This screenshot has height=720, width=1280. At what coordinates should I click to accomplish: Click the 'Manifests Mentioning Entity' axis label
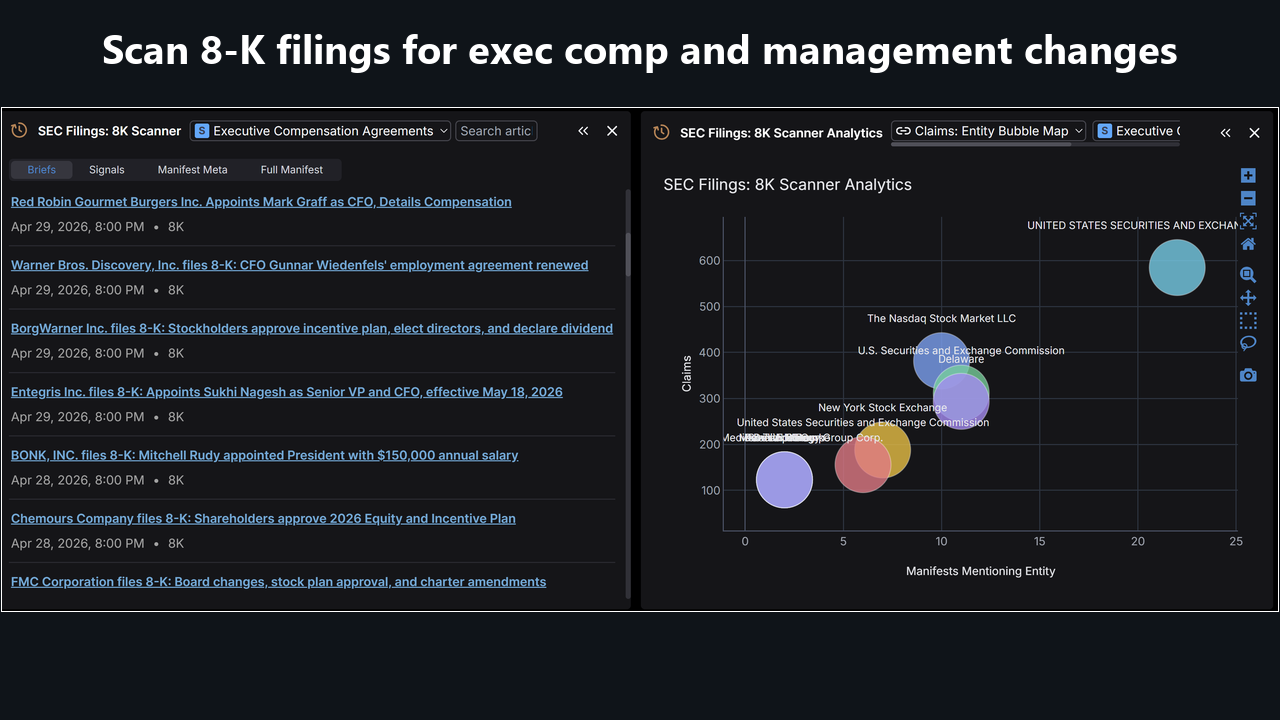tap(981, 571)
